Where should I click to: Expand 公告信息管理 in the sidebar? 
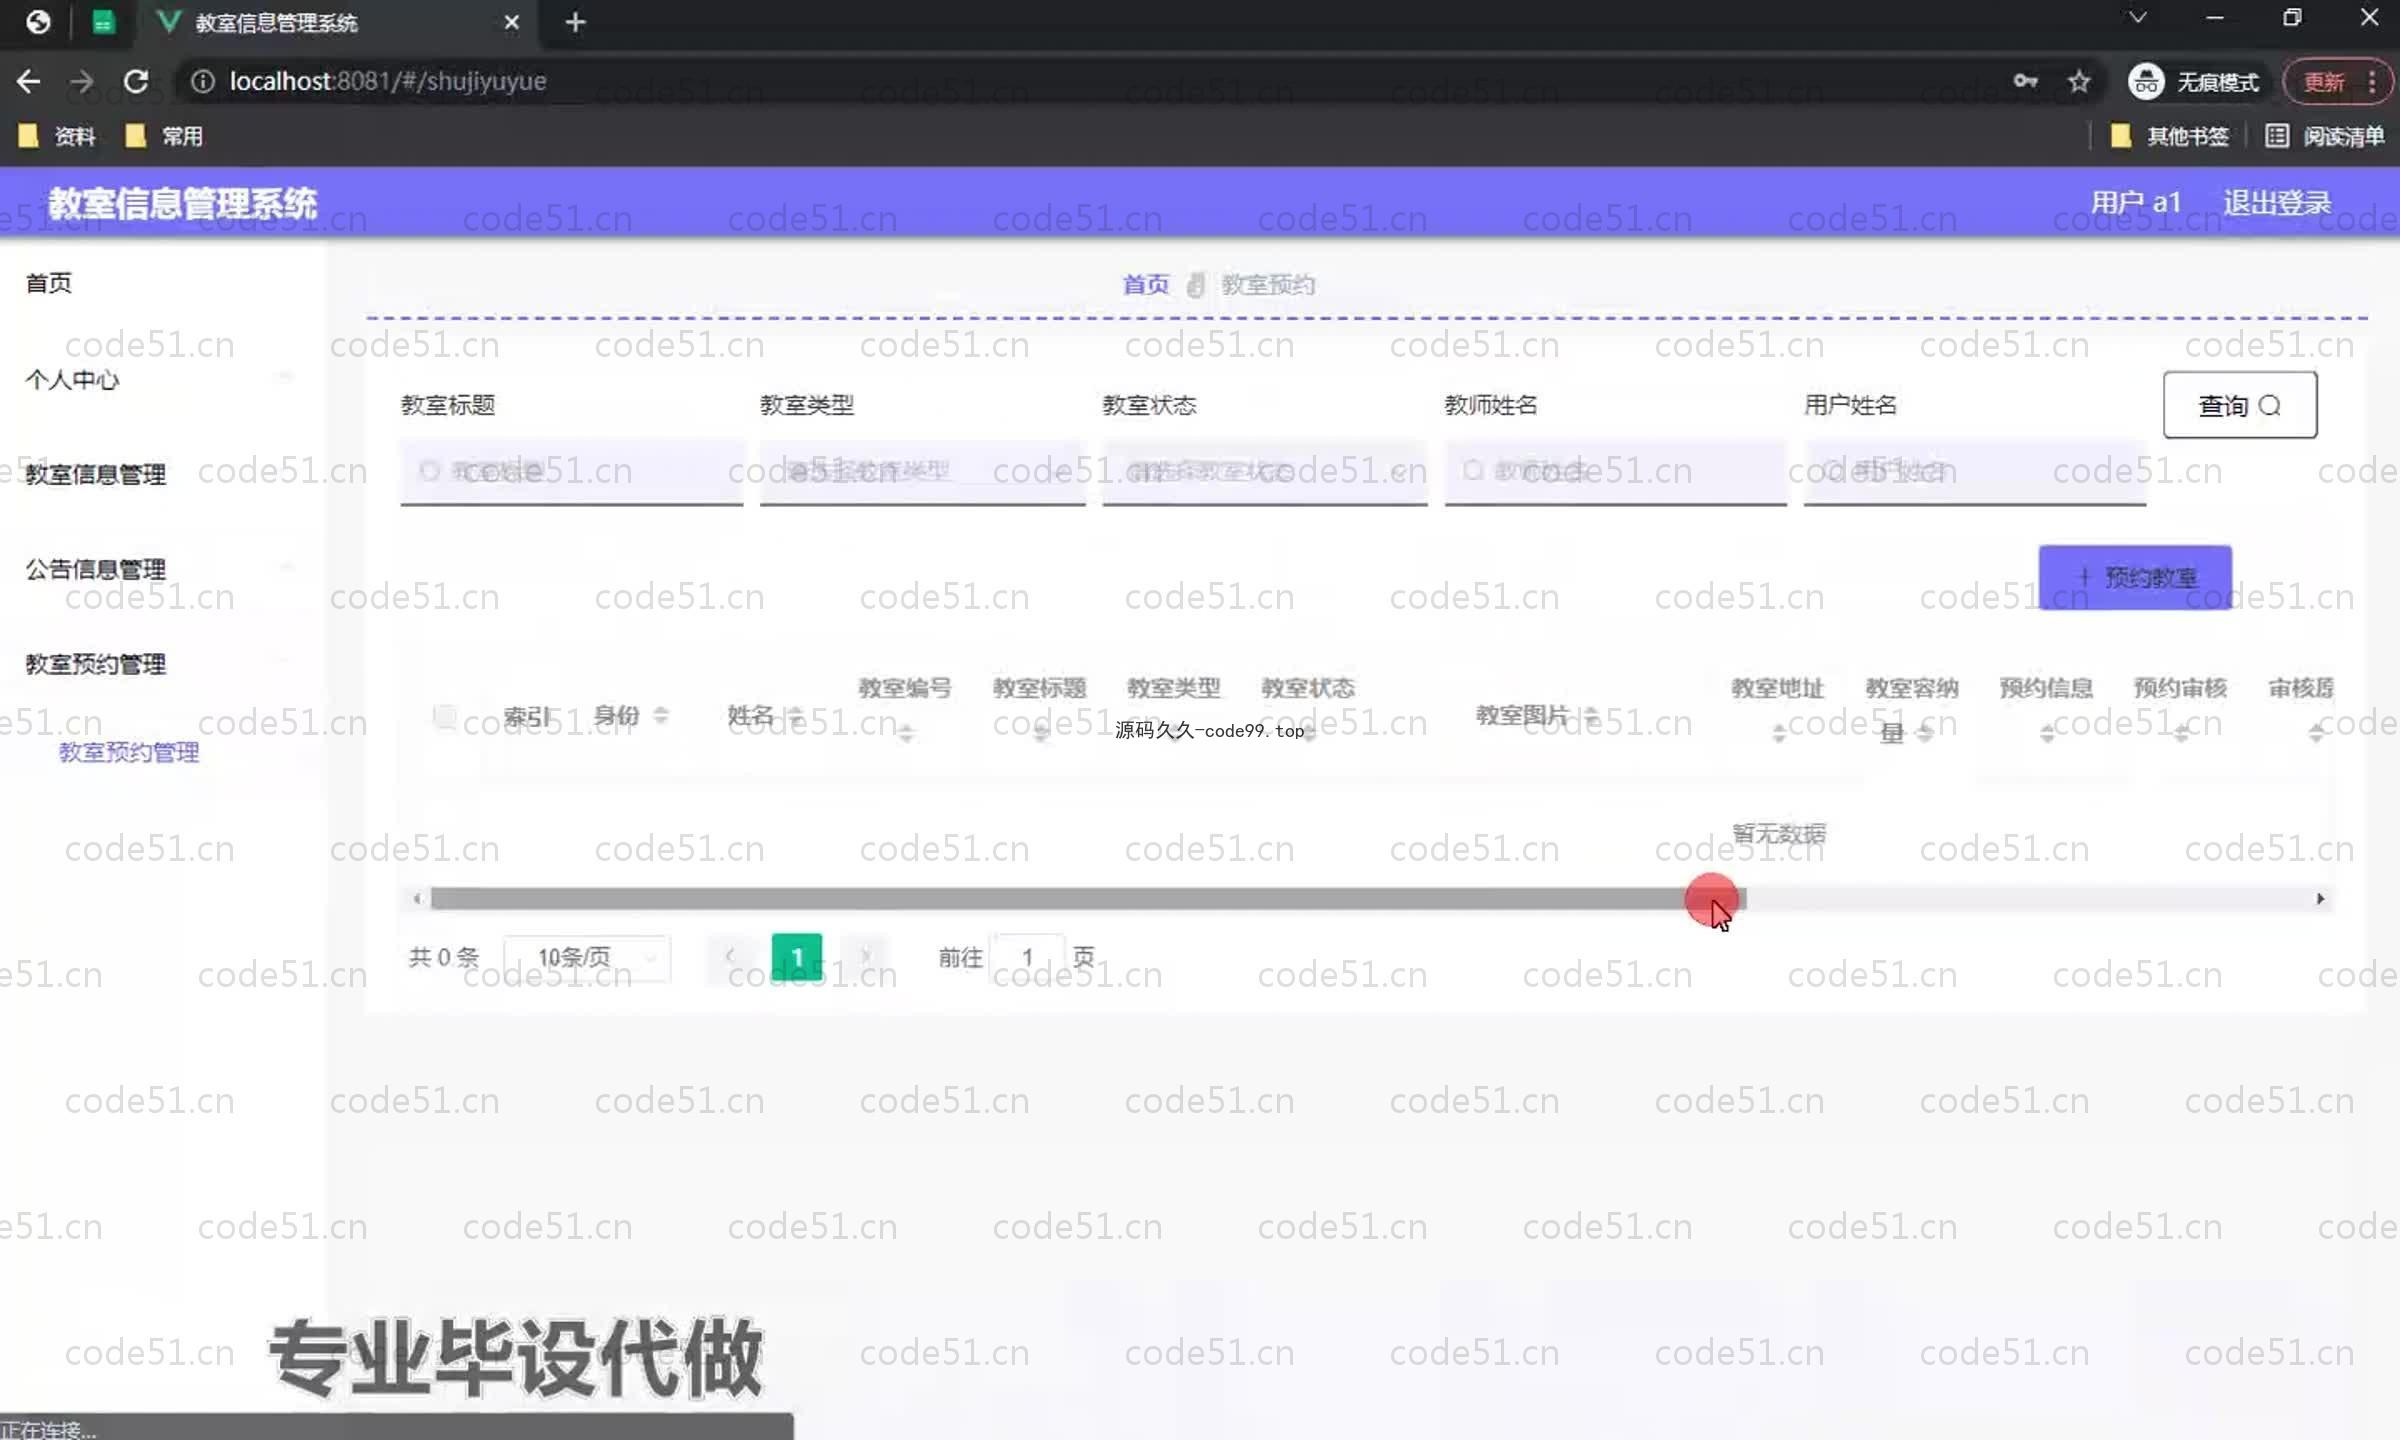click(95, 569)
